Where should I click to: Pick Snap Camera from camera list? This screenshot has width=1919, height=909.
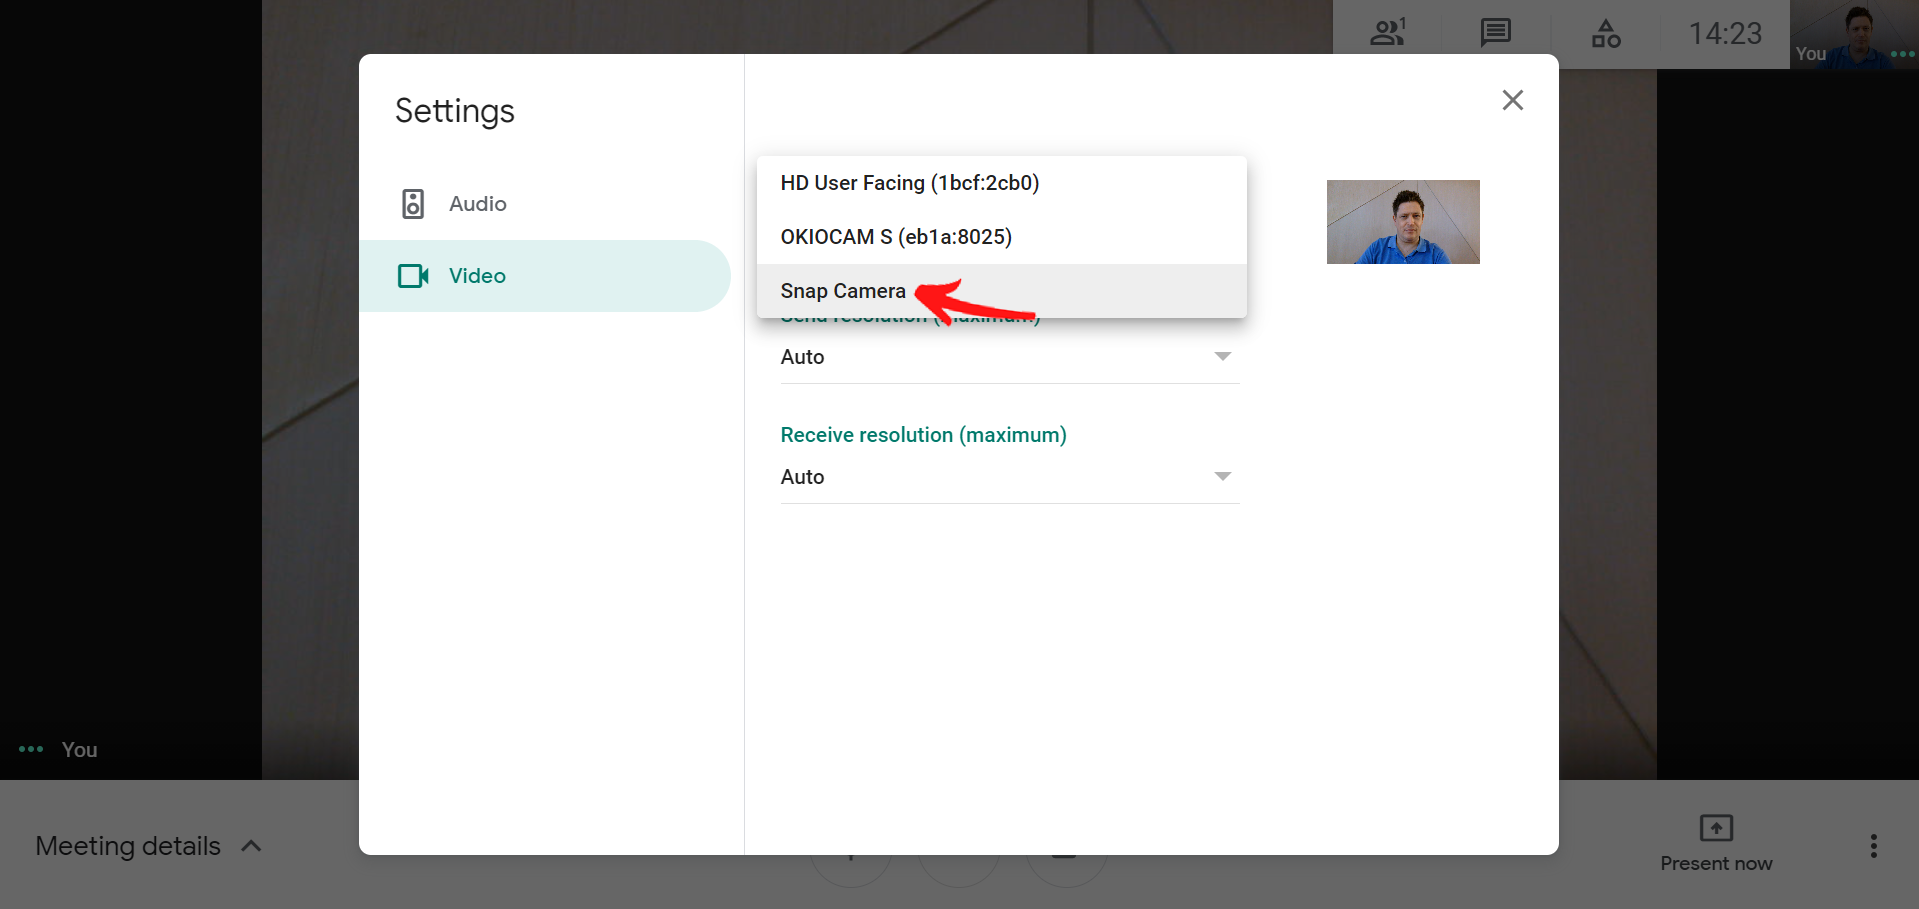842,291
